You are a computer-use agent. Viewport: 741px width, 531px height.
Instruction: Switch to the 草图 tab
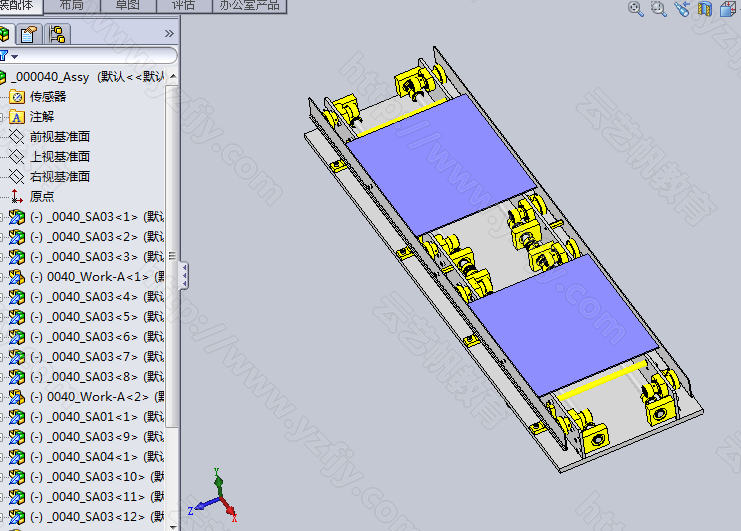[x=128, y=6]
